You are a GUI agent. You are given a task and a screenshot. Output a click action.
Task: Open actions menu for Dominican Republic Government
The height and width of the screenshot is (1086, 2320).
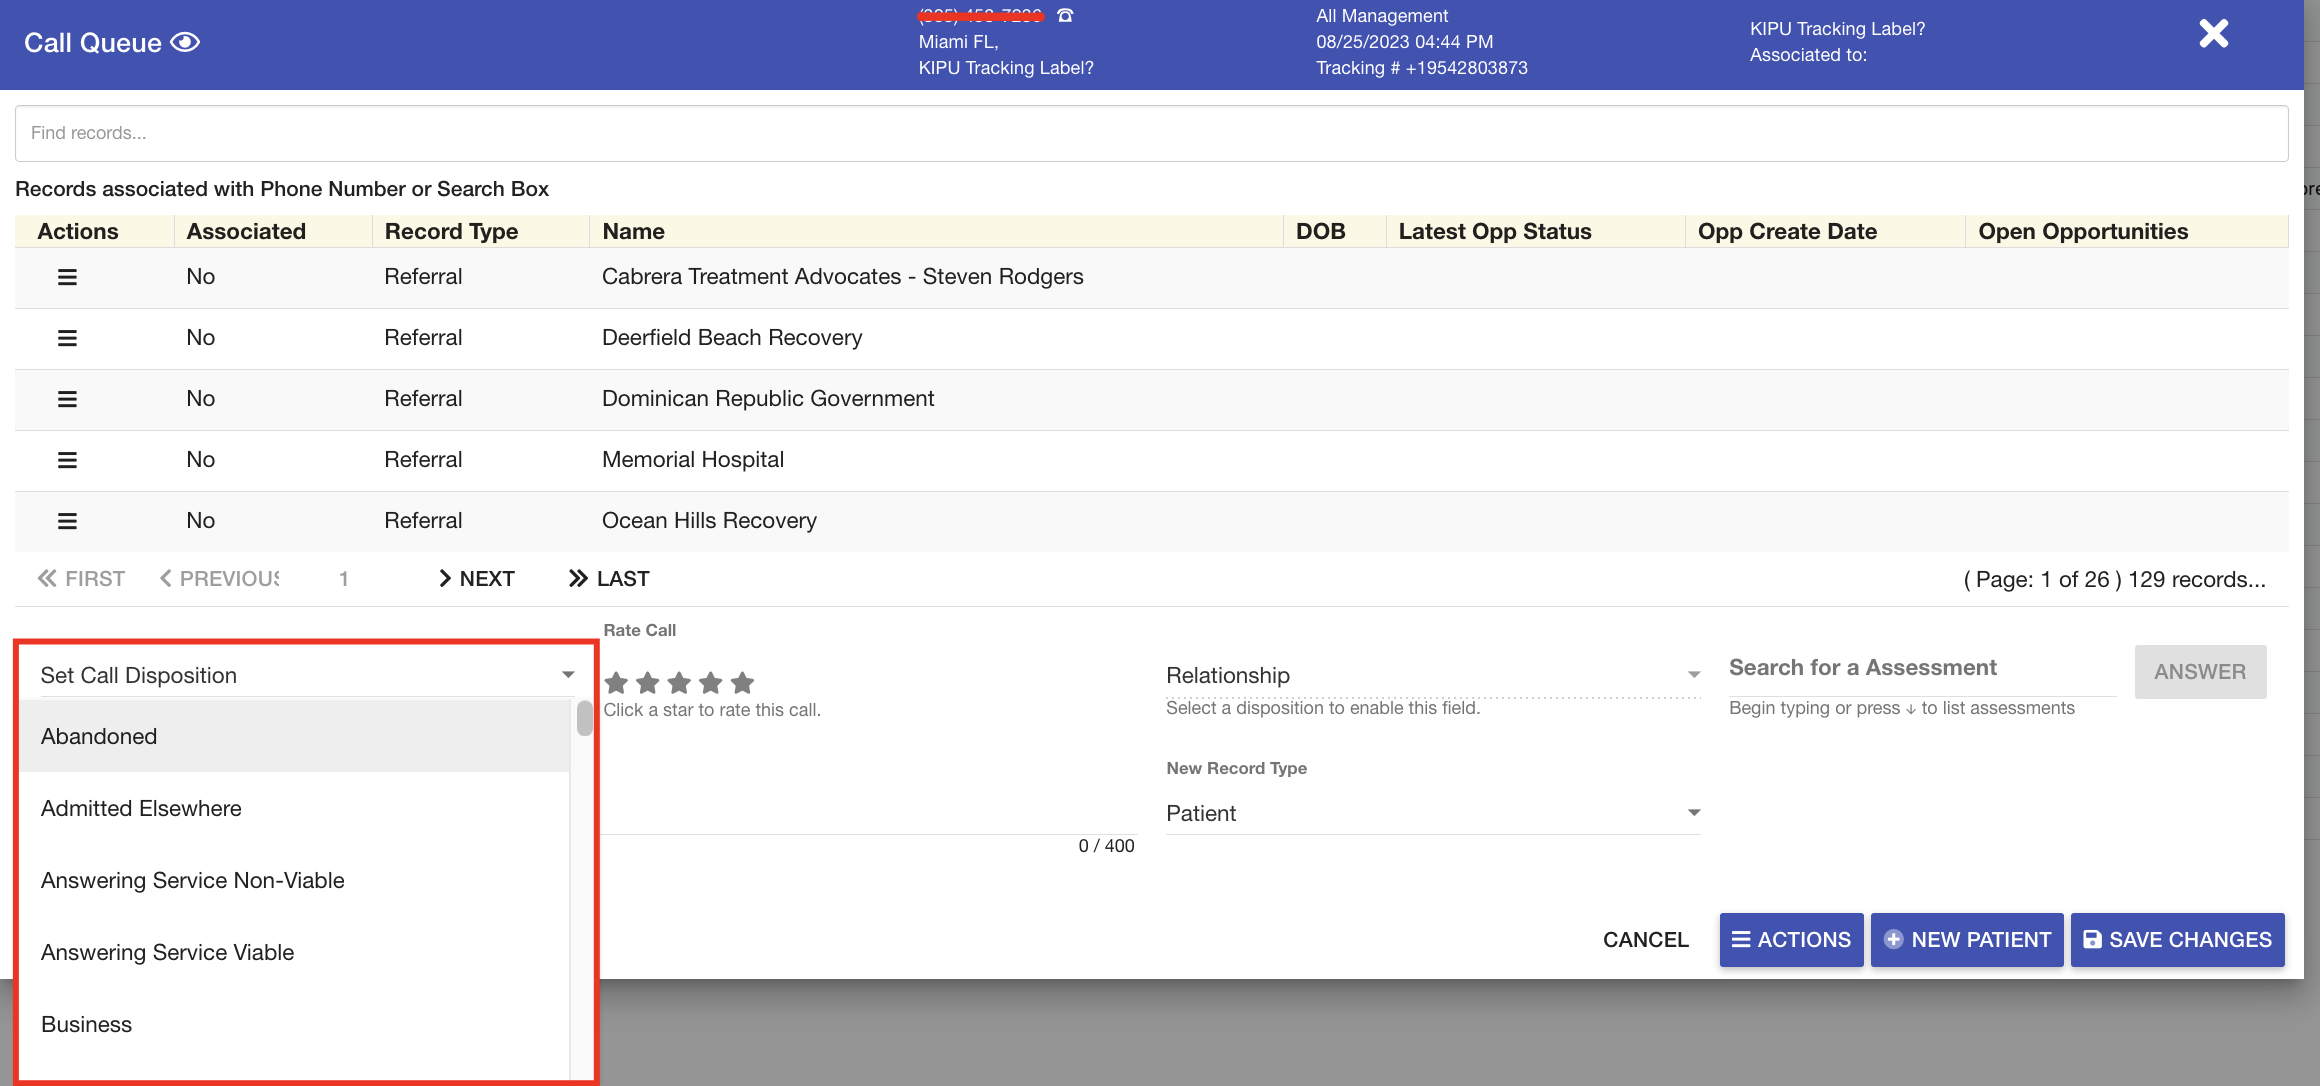[x=67, y=399]
